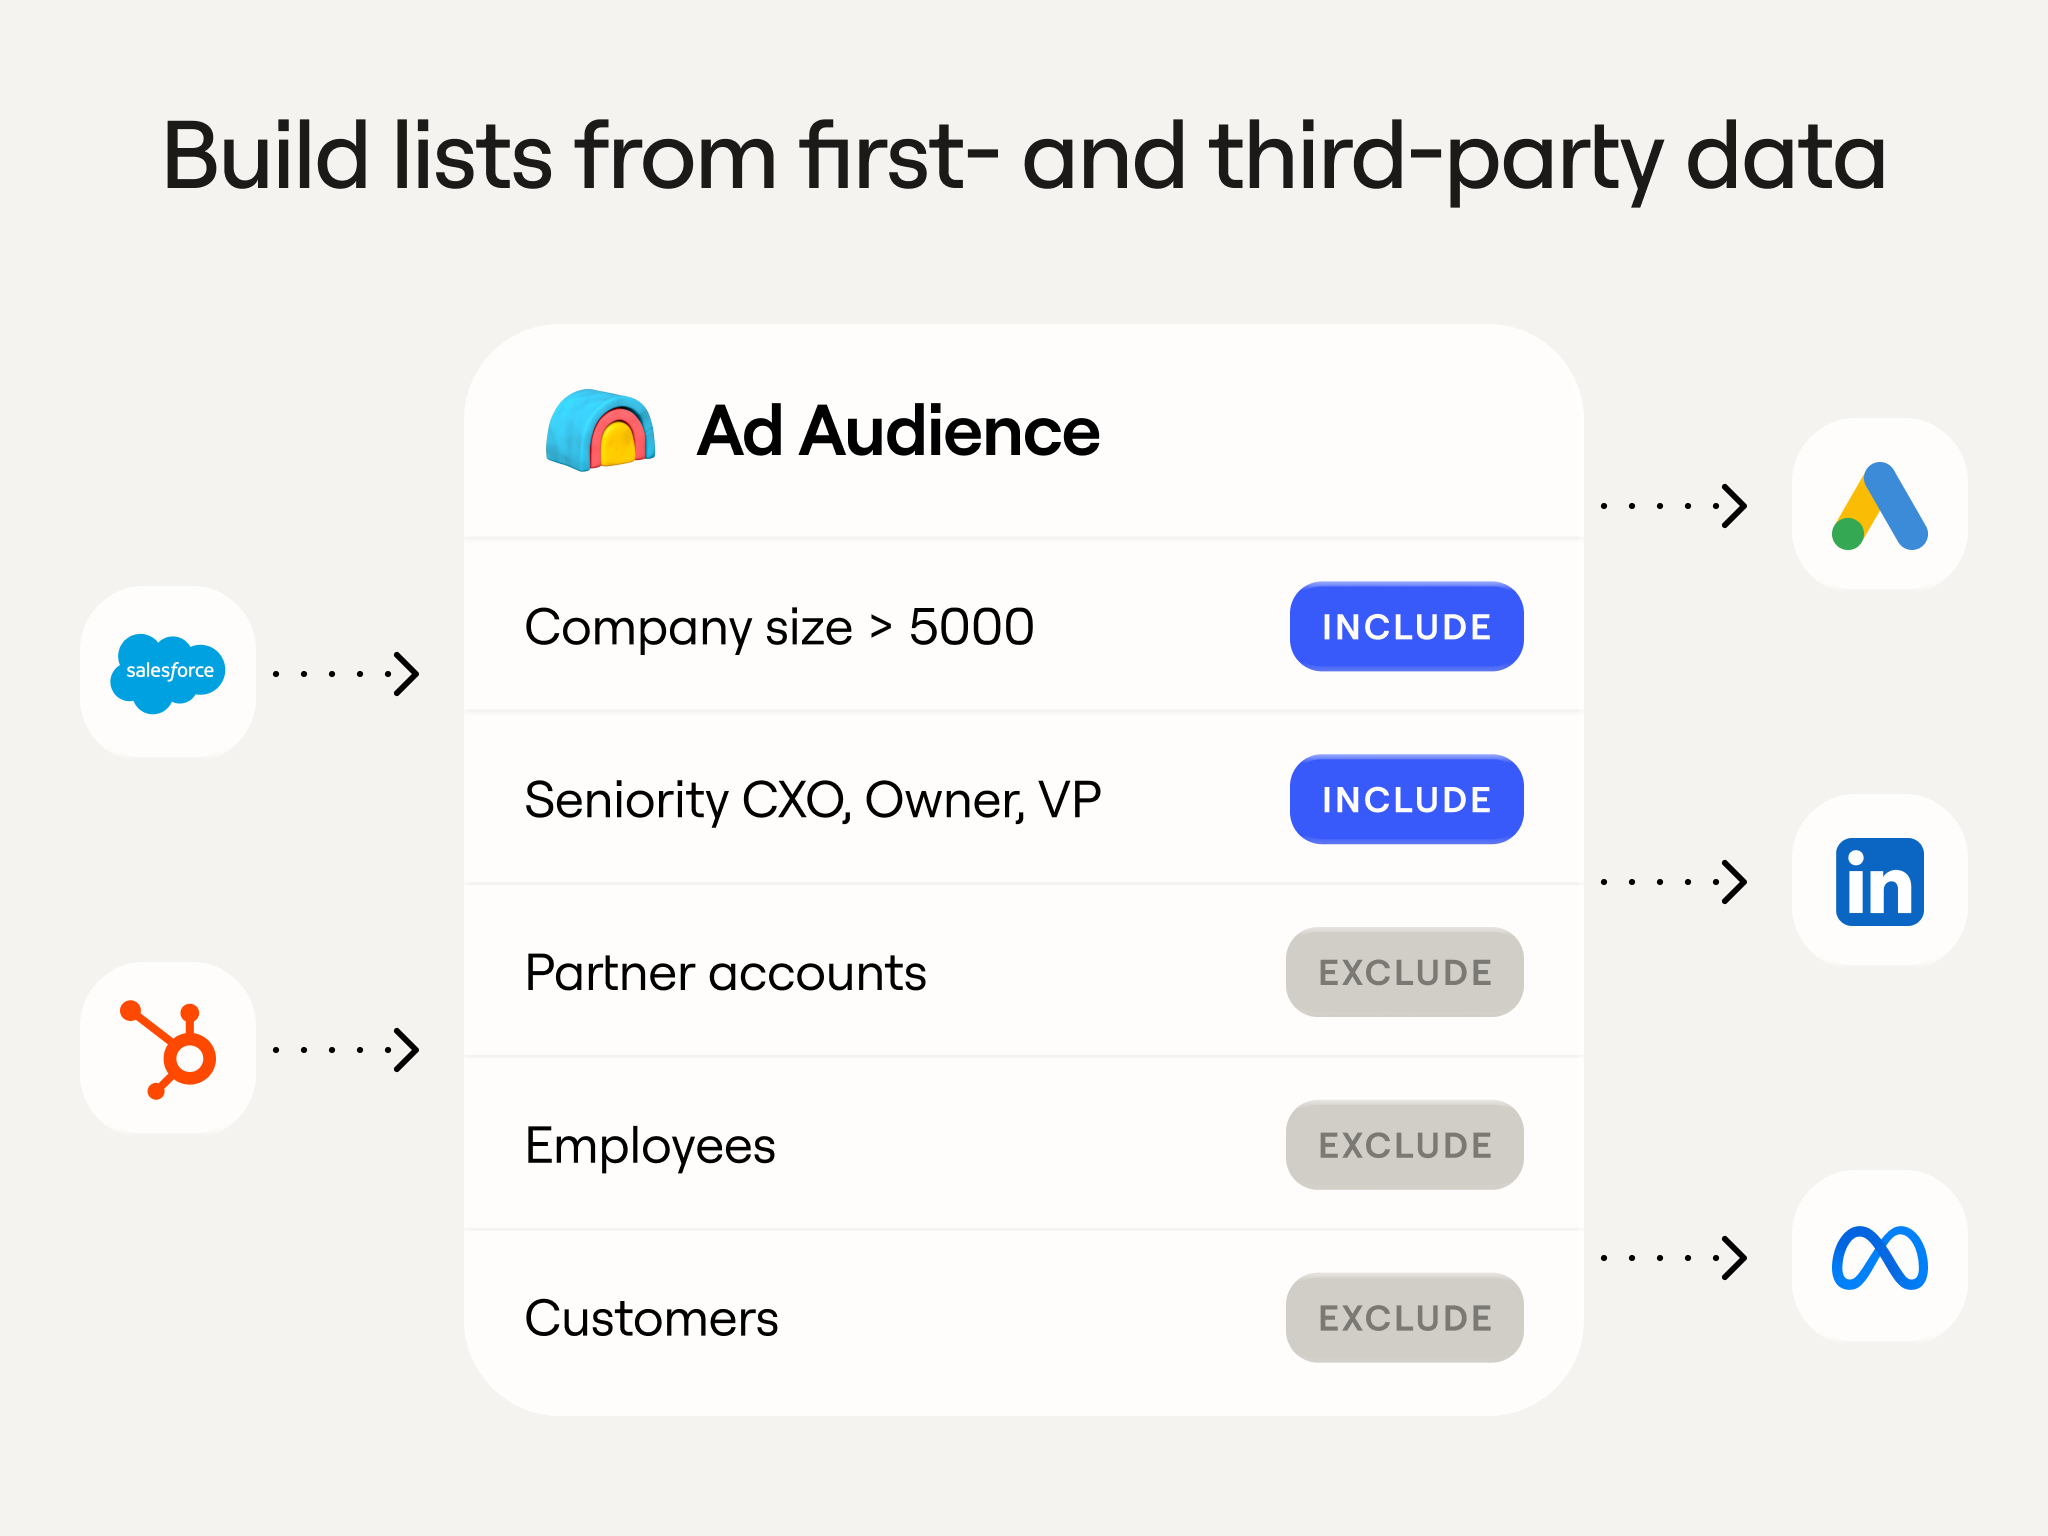The height and width of the screenshot is (1536, 2048).
Task: Click the EXCLUDE button for Employees
Action: coord(1404,1145)
